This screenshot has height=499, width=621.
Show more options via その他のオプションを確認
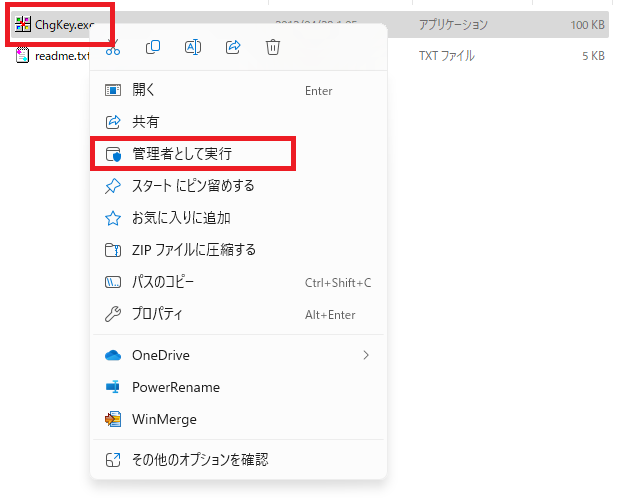[200, 460]
